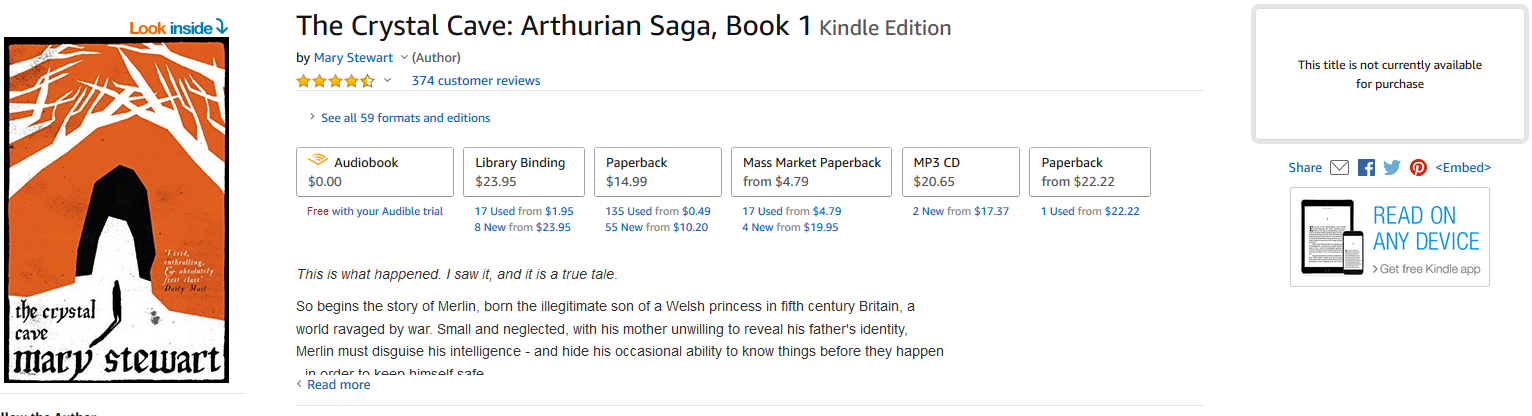This screenshot has height=416, width=1532.
Task: Expand the description with Read more
Action: pyautogui.click(x=338, y=385)
